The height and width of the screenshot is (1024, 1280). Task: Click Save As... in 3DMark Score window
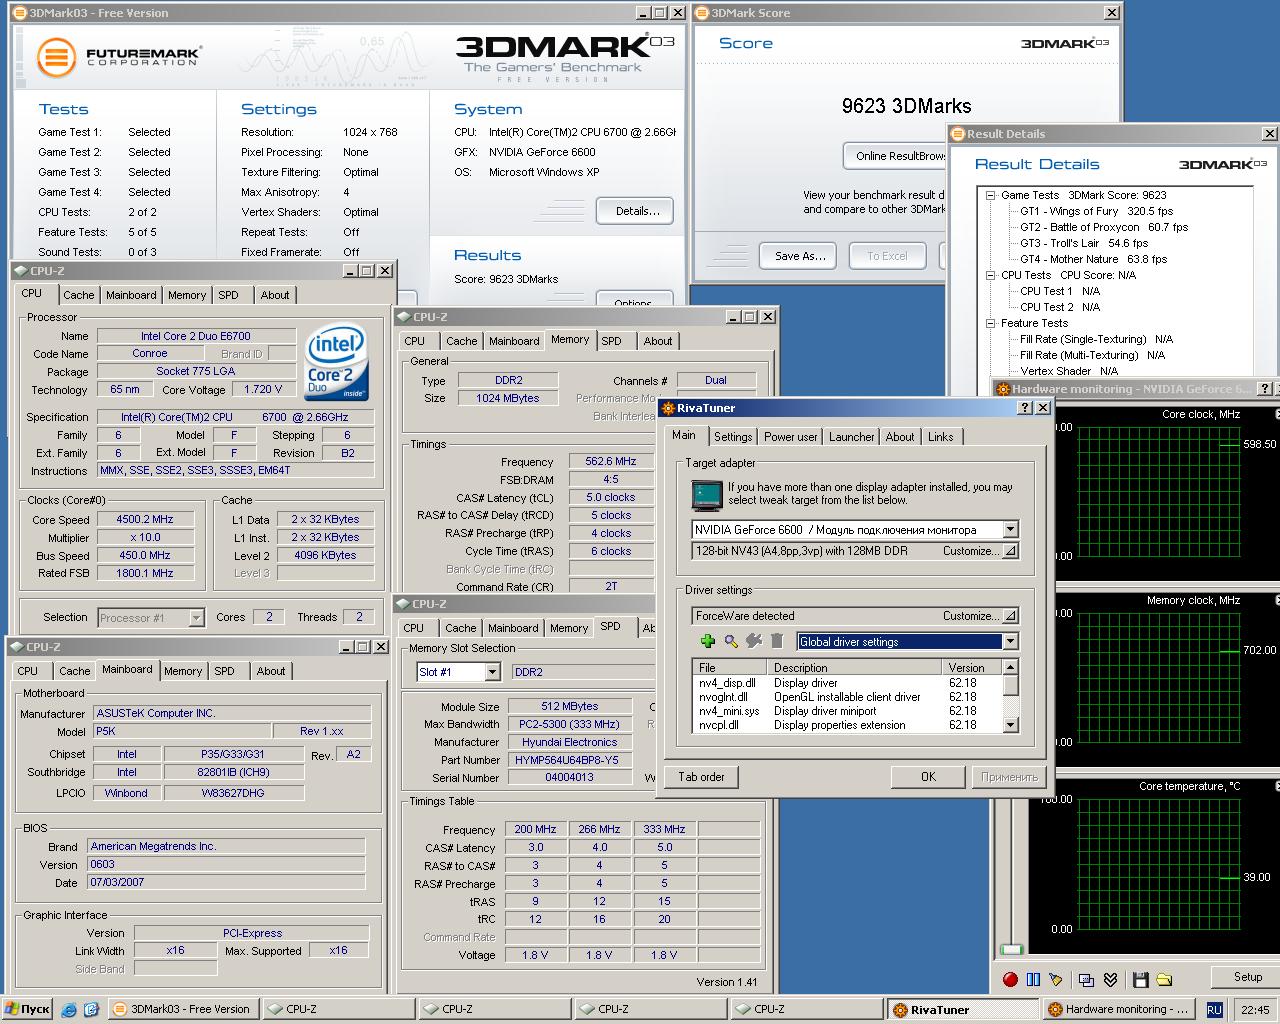[x=800, y=256]
